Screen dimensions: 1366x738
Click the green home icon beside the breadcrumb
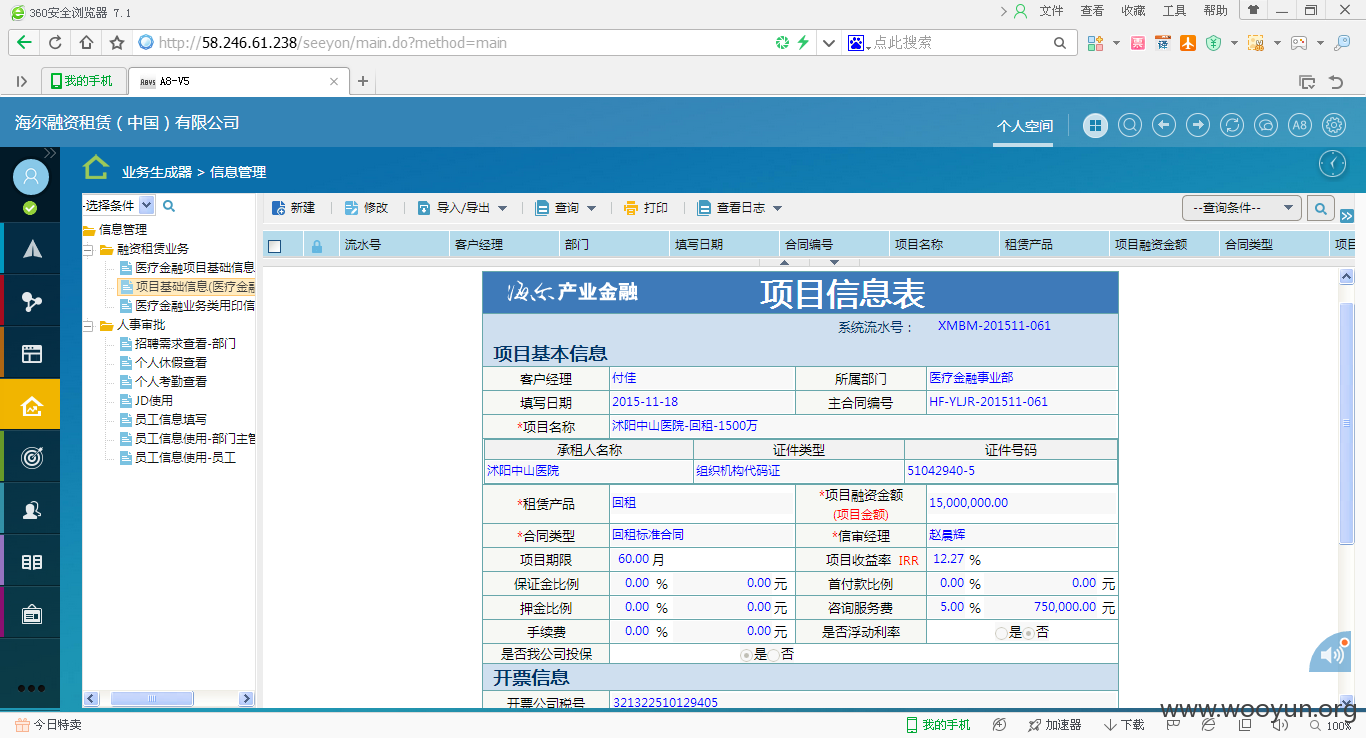(96, 168)
